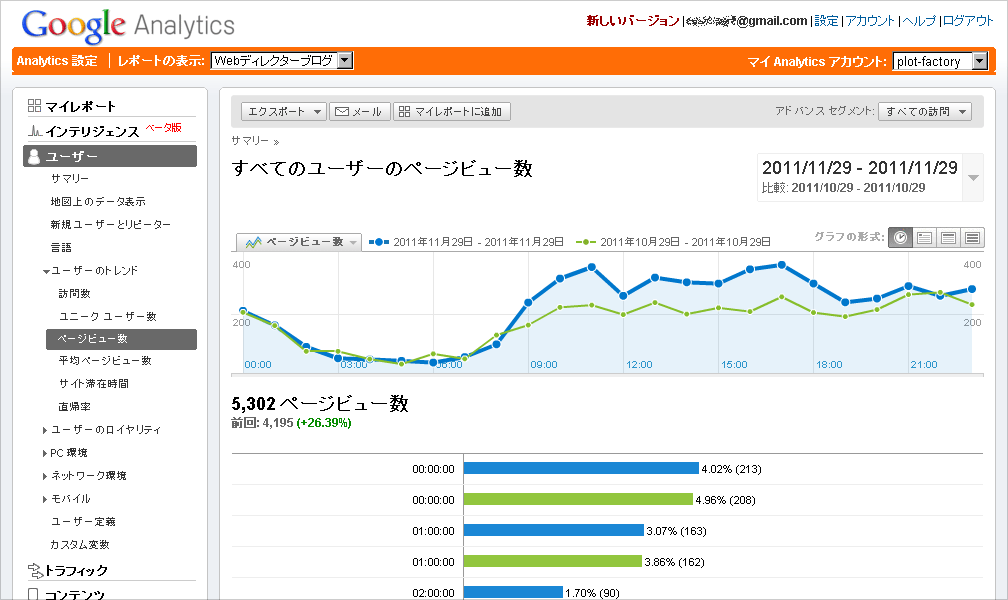Expand the date range picker arrow
Screen dimensions: 1008x600
(973, 178)
